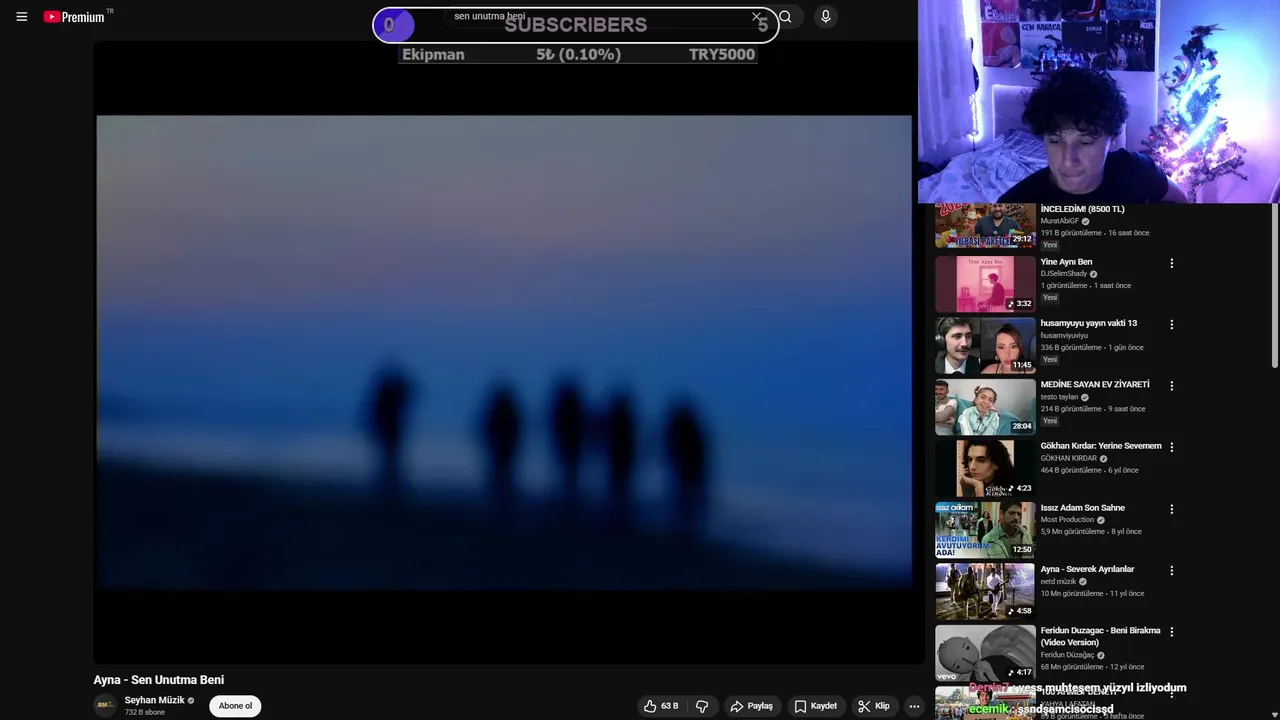Click title 'Ayna - Severek Ayrılanlar'
Image resolution: width=1280 pixels, height=720 pixels.
pos(1087,569)
